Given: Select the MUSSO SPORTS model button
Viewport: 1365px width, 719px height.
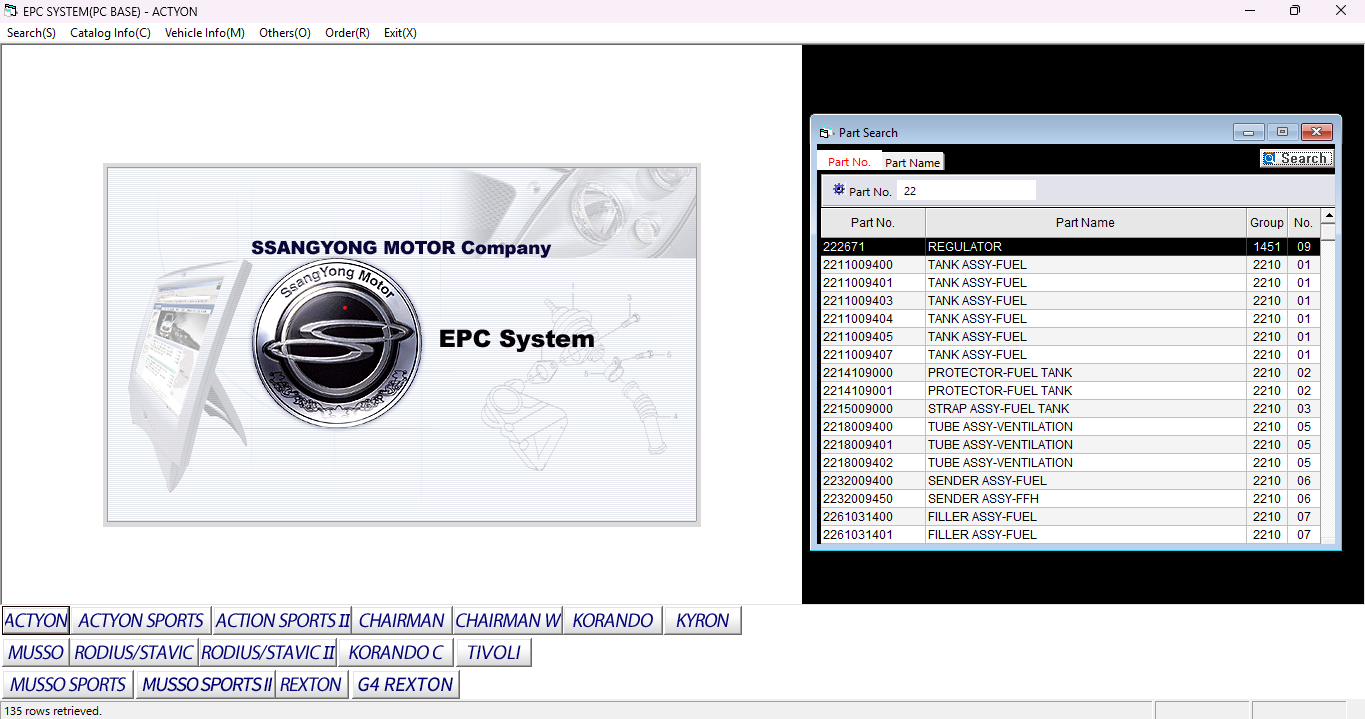Looking at the screenshot, I should [68, 685].
